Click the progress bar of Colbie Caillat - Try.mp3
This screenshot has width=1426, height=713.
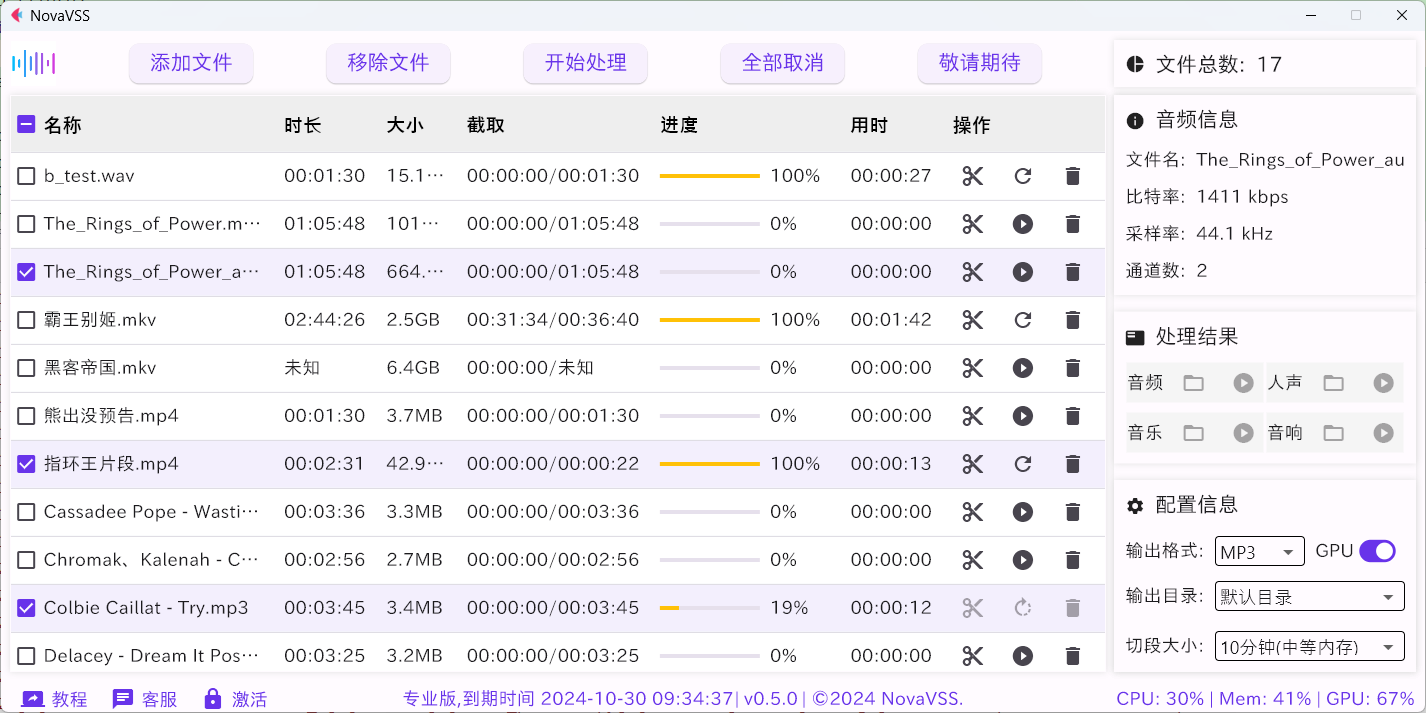(710, 607)
